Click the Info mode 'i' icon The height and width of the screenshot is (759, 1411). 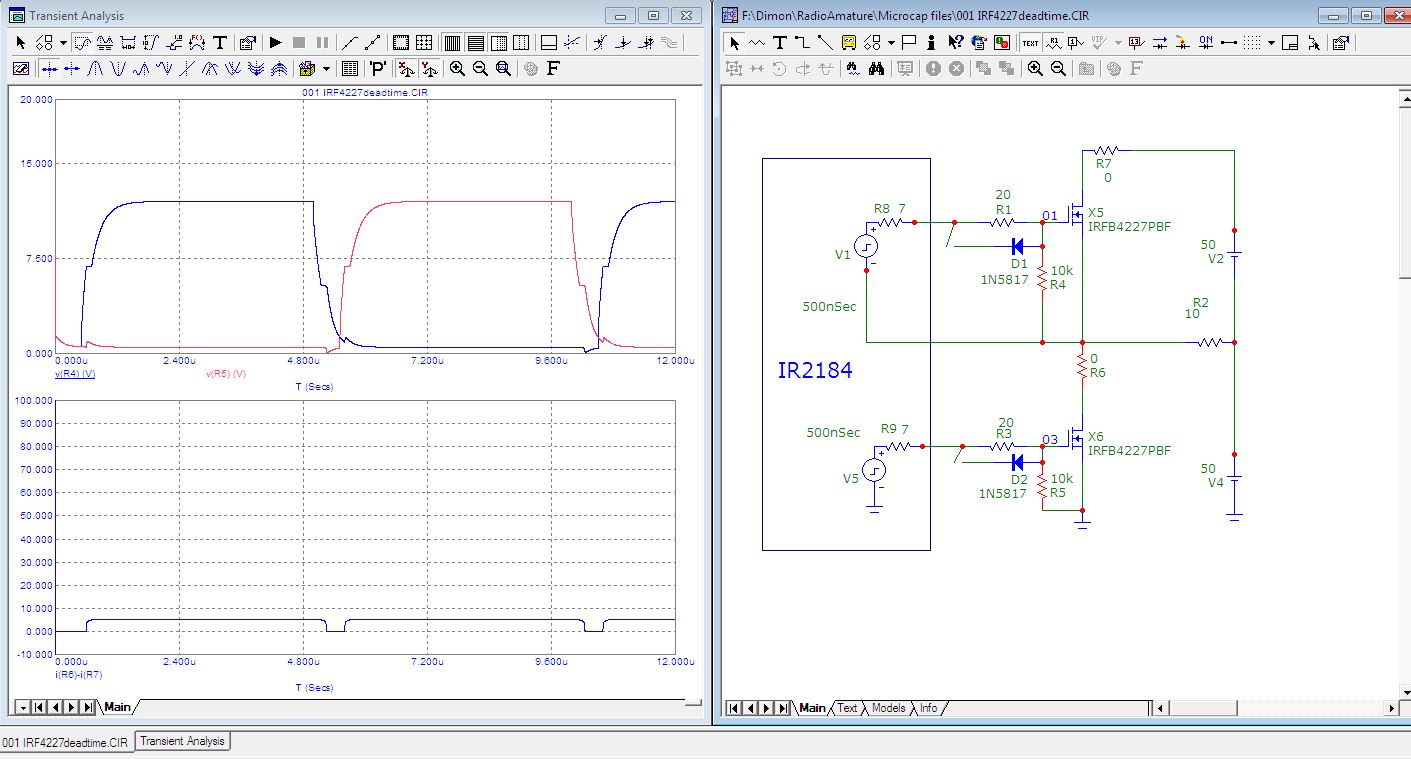click(930, 43)
